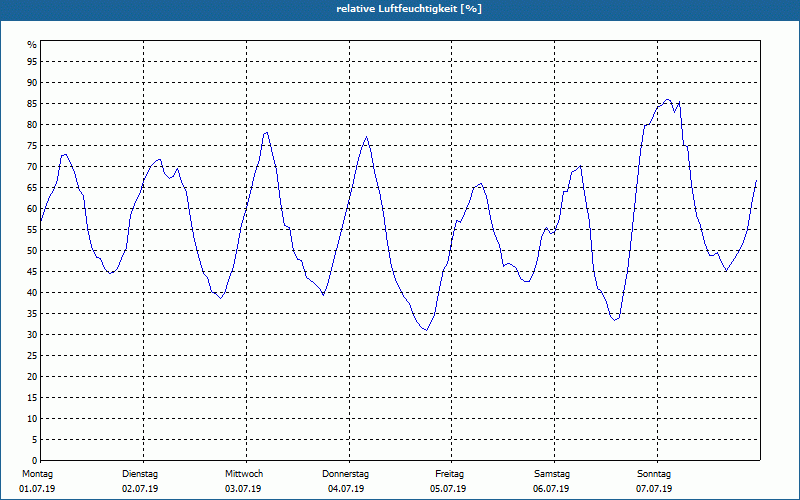Click the y-axis value 15
The height and width of the screenshot is (500, 800).
pyautogui.click(x=32, y=397)
